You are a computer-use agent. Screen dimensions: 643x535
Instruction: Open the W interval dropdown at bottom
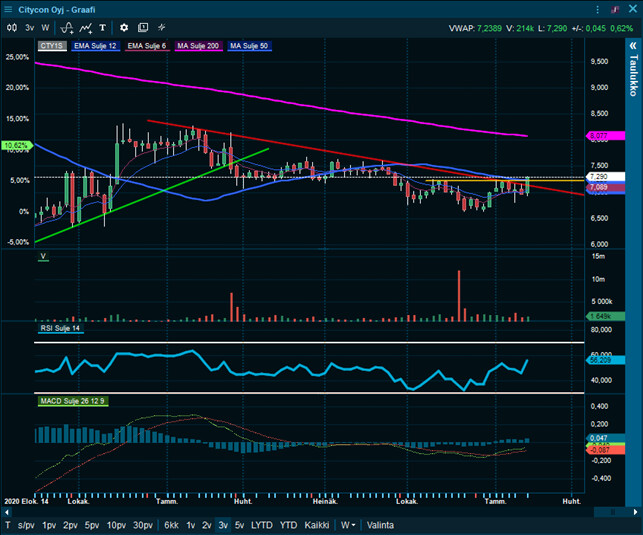(x=349, y=525)
